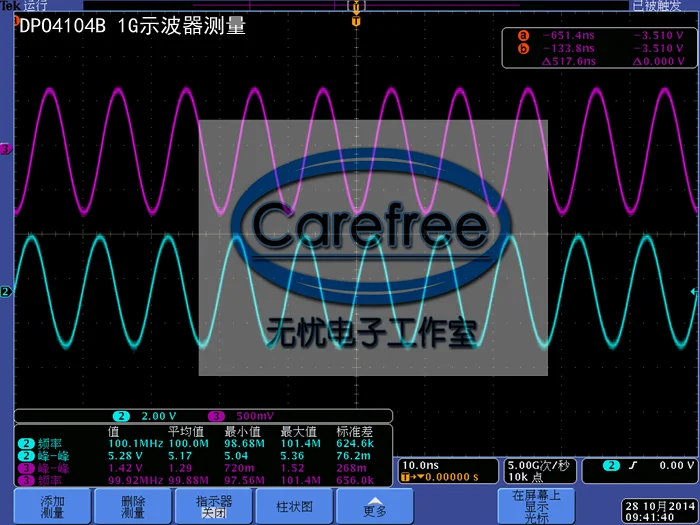Click the channel 3 badge on the magenta 频率 row
This screenshot has width=700, height=525.
(26, 480)
